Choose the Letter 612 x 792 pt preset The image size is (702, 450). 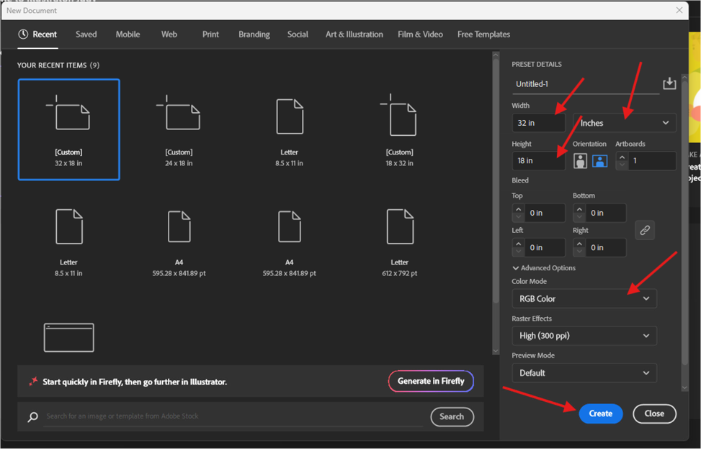[399, 242]
